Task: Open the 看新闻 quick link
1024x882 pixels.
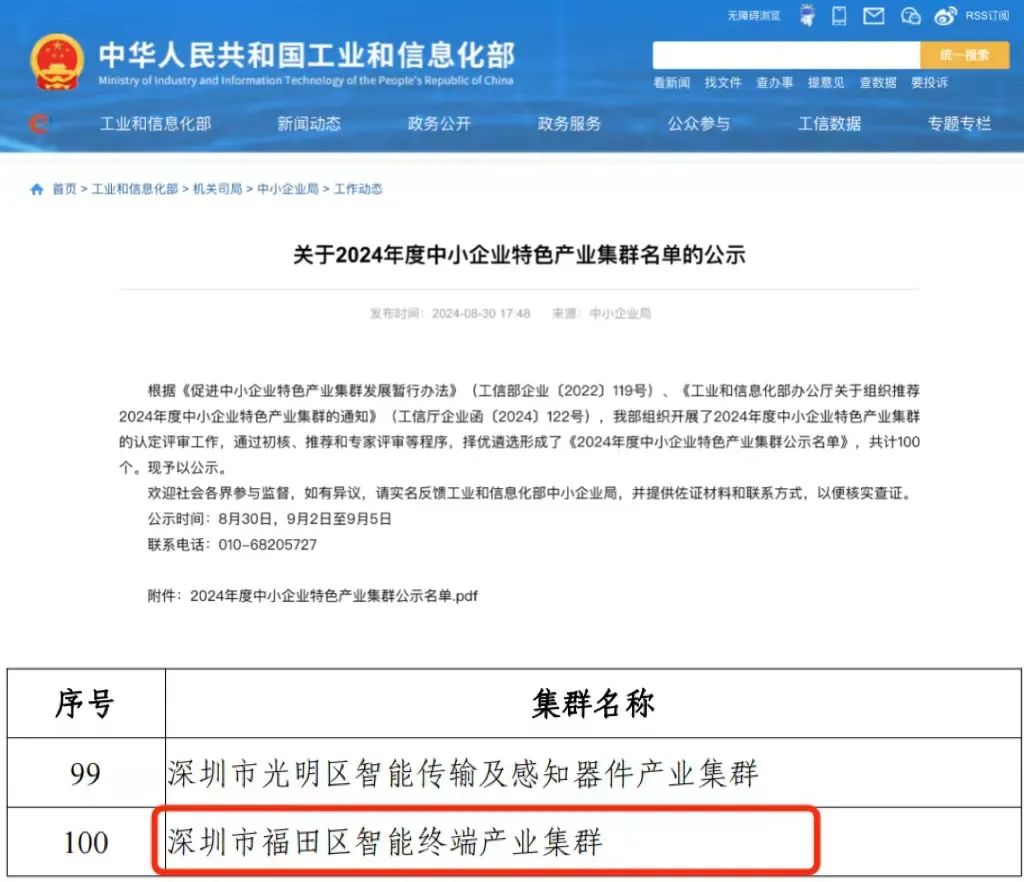Action: pyautogui.click(x=671, y=82)
